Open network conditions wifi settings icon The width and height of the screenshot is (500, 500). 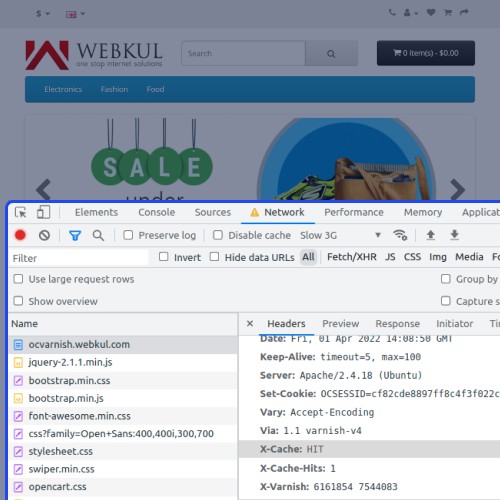(x=400, y=235)
